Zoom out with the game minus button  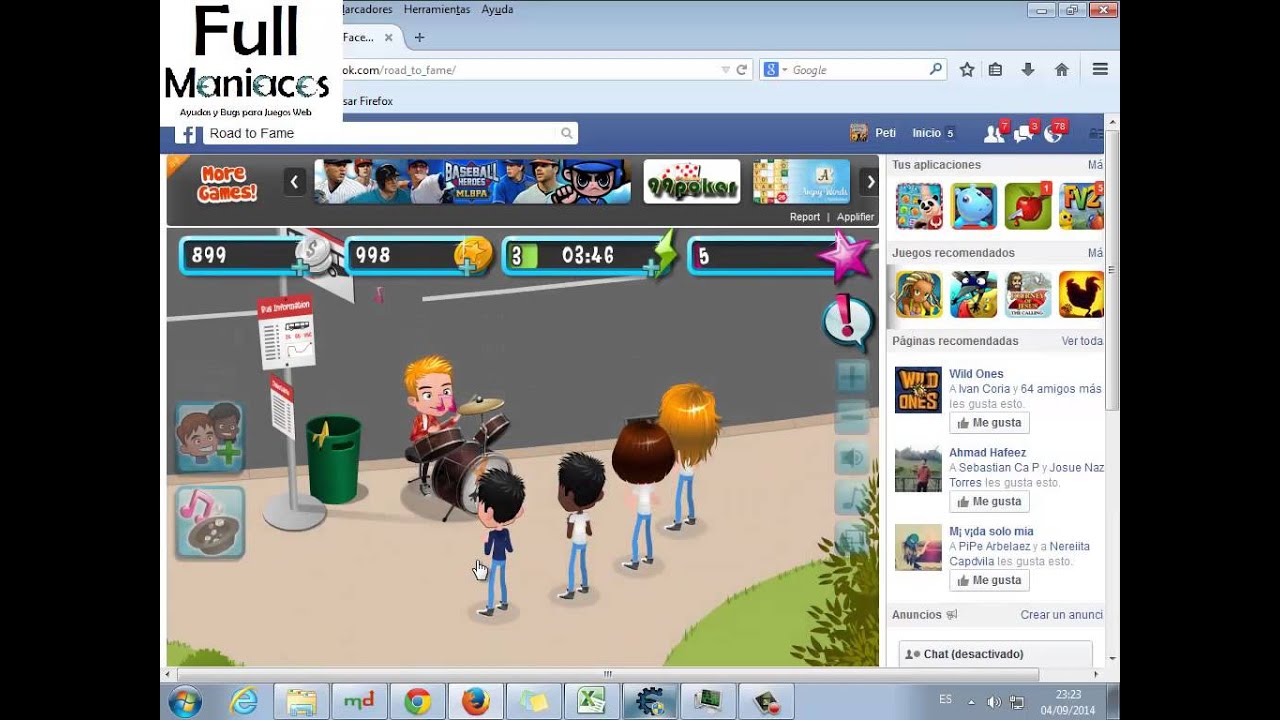pyautogui.click(x=852, y=417)
